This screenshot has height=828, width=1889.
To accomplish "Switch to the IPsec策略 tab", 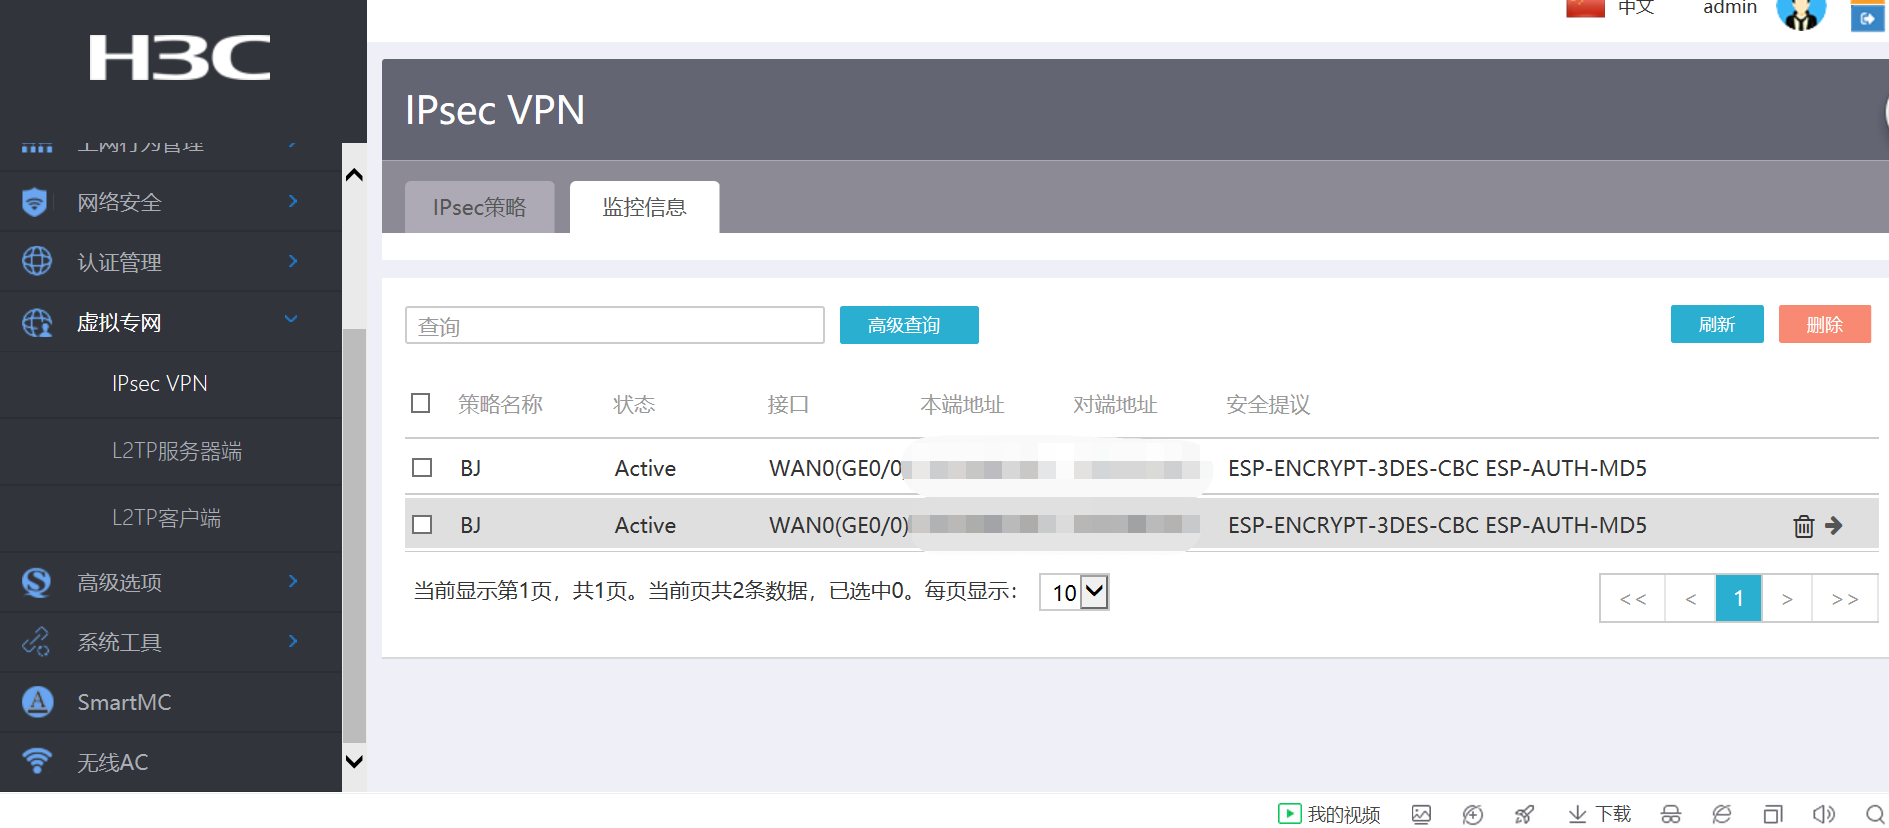I will [x=479, y=207].
